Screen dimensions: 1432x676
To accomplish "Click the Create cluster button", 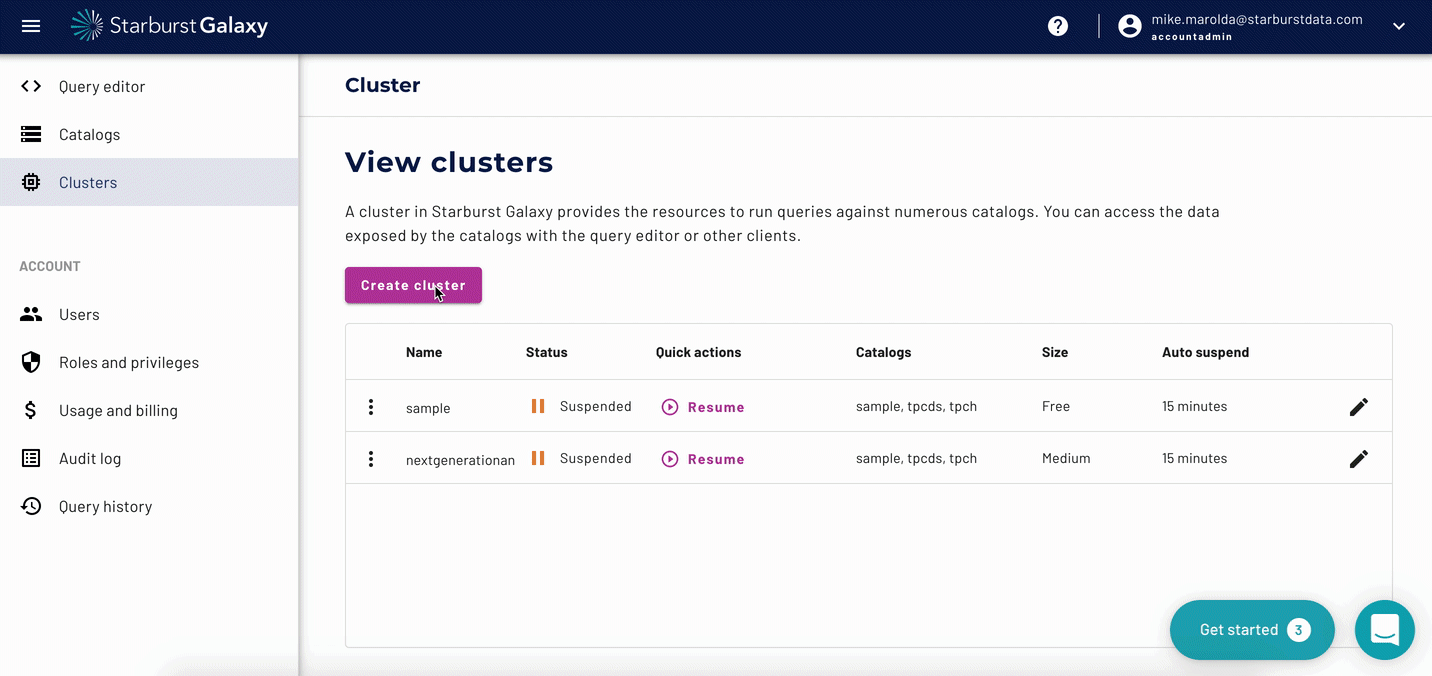I will coord(413,285).
